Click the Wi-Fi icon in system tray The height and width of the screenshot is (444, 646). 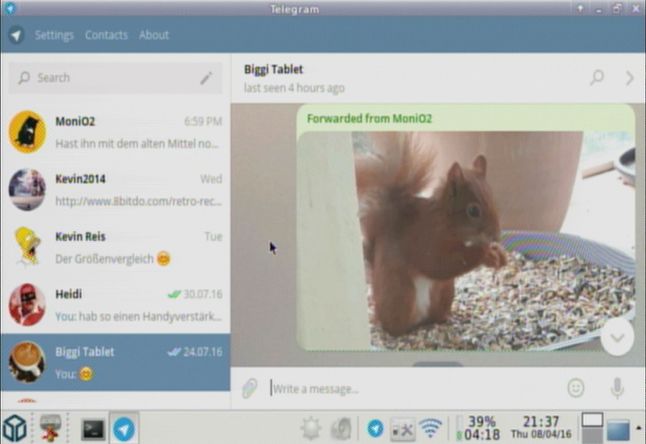click(430, 428)
